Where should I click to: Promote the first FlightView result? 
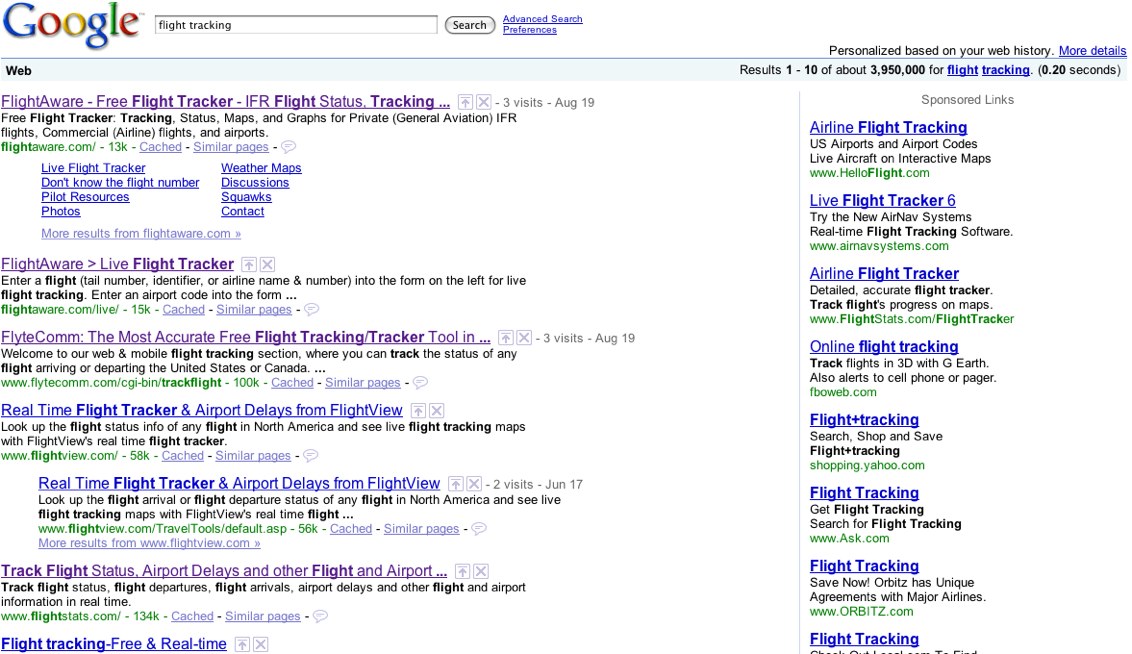[x=418, y=411]
